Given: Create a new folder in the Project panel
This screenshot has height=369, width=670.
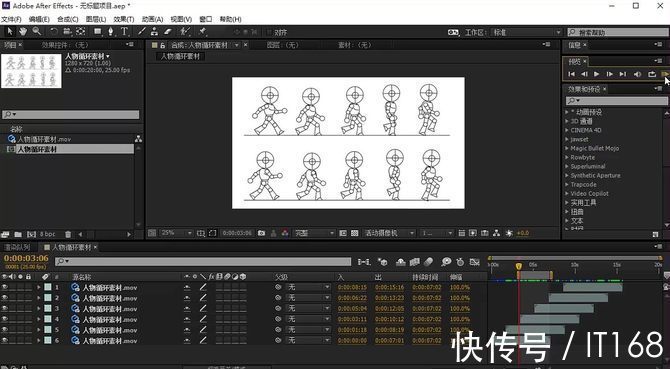Looking at the screenshot, I should pyautogui.click(x=18, y=234).
